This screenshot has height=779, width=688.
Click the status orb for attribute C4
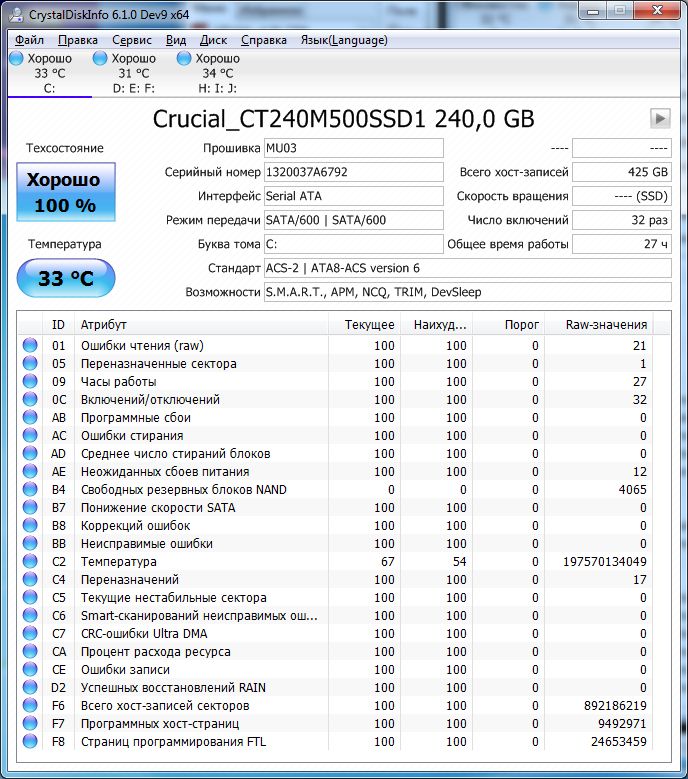(x=30, y=579)
